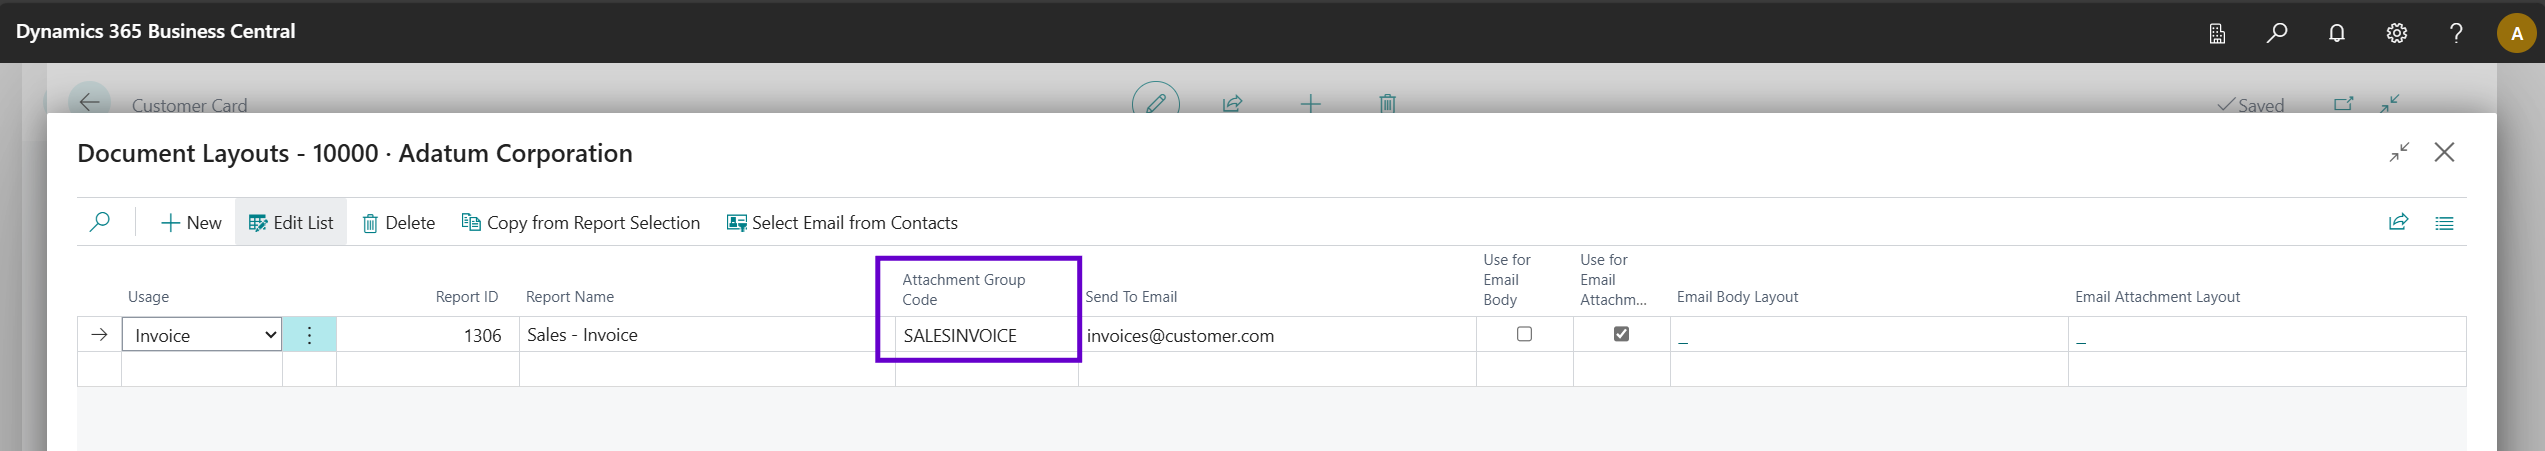Screen dimensions: 2545x451
Task: Close the Document Layouts dialog
Action: tap(2444, 152)
